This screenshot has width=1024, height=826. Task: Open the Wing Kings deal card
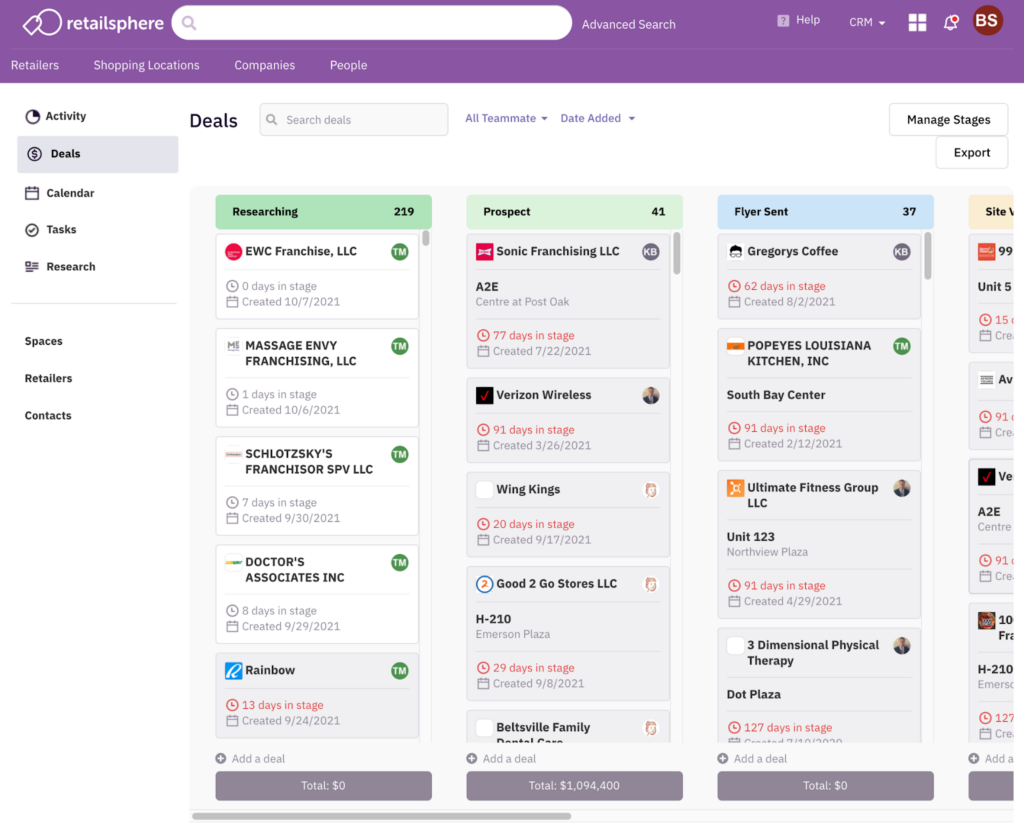pyautogui.click(x=568, y=515)
